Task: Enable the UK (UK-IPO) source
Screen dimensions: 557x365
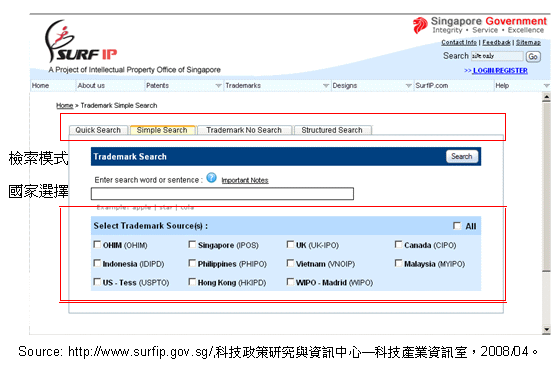Action: tap(290, 244)
